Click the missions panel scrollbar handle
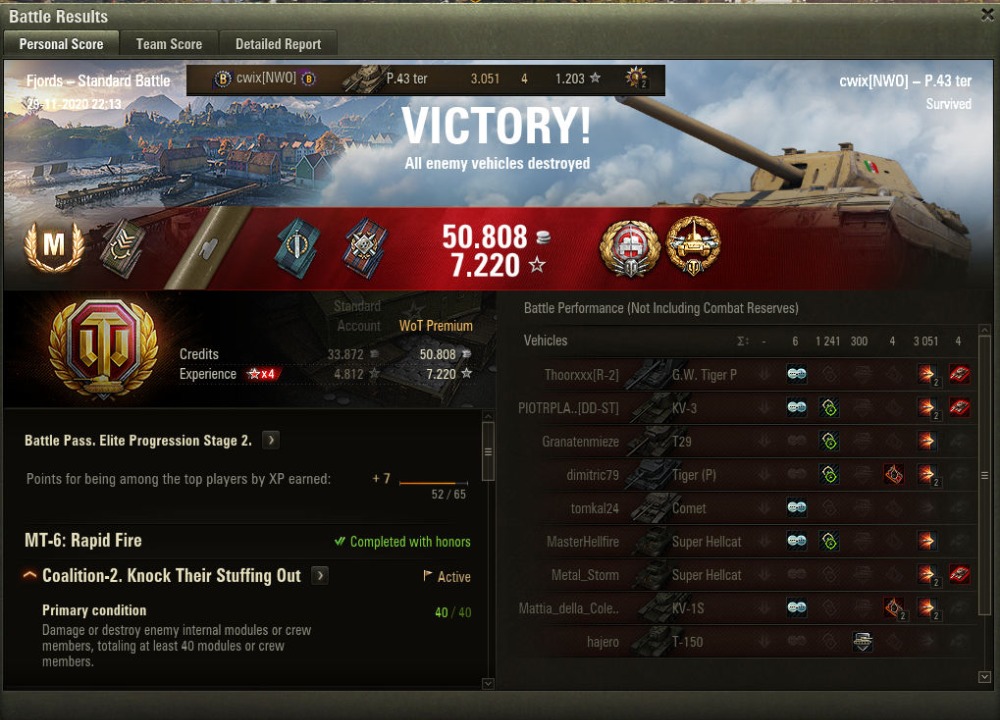The height and width of the screenshot is (720, 1000). [x=488, y=452]
